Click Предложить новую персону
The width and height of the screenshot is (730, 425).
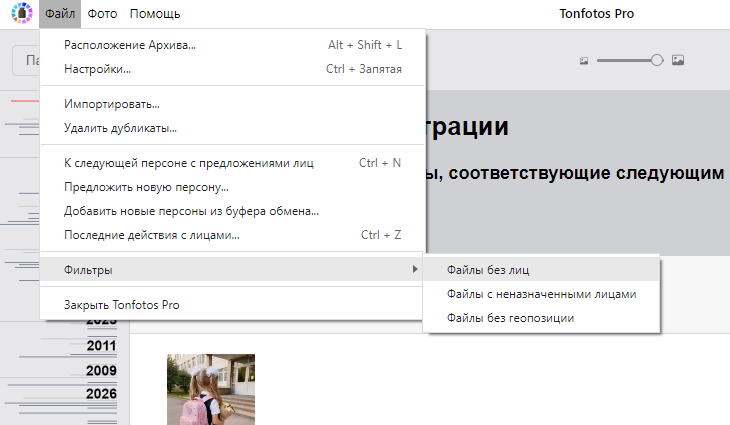point(146,187)
